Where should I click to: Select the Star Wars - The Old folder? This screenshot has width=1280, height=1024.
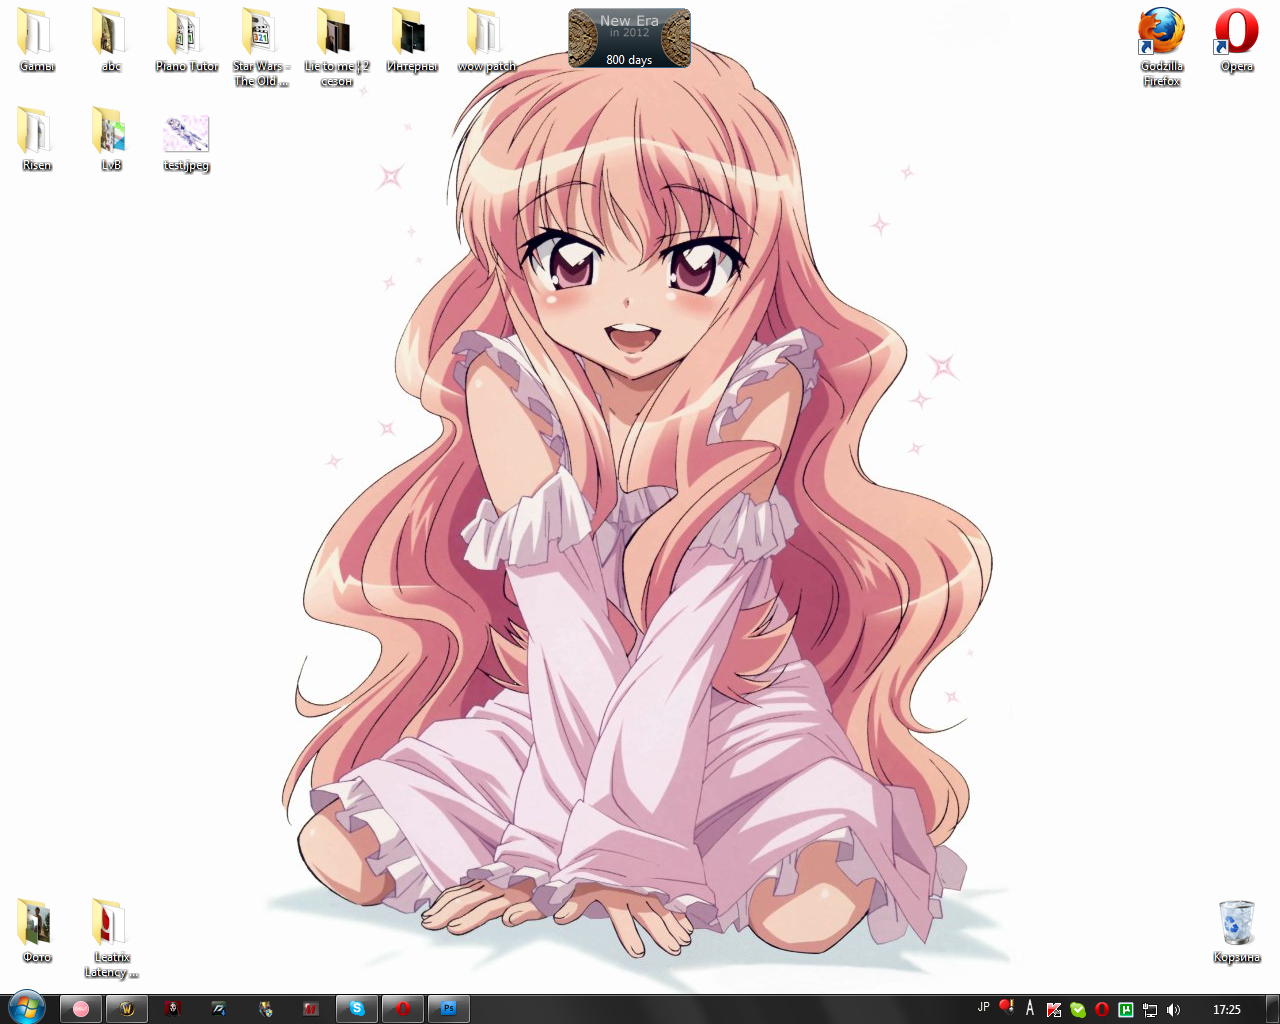(261, 47)
